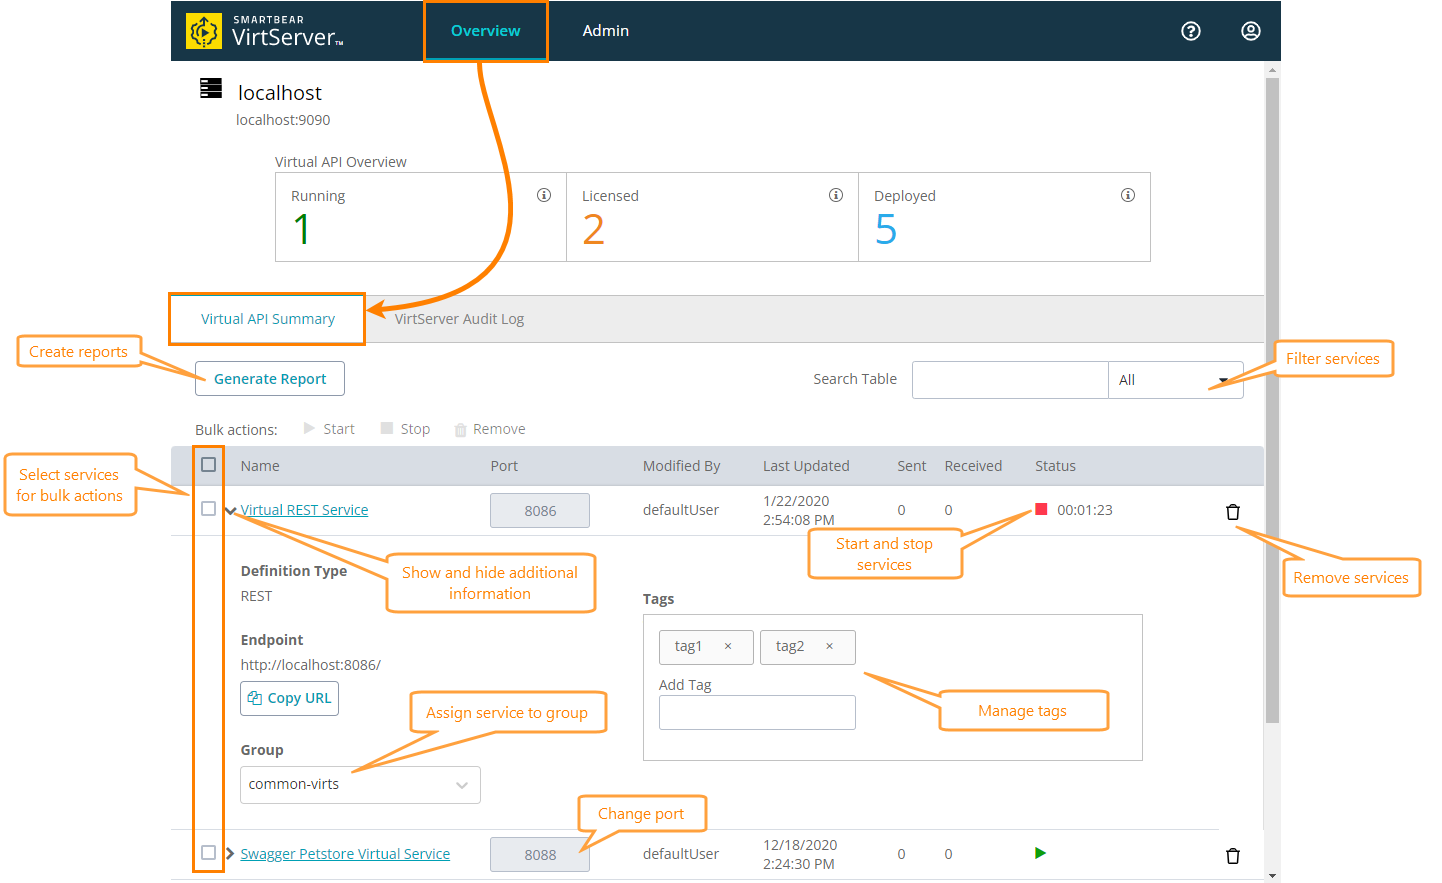Open the common-virts Group dropdown

(x=359, y=785)
